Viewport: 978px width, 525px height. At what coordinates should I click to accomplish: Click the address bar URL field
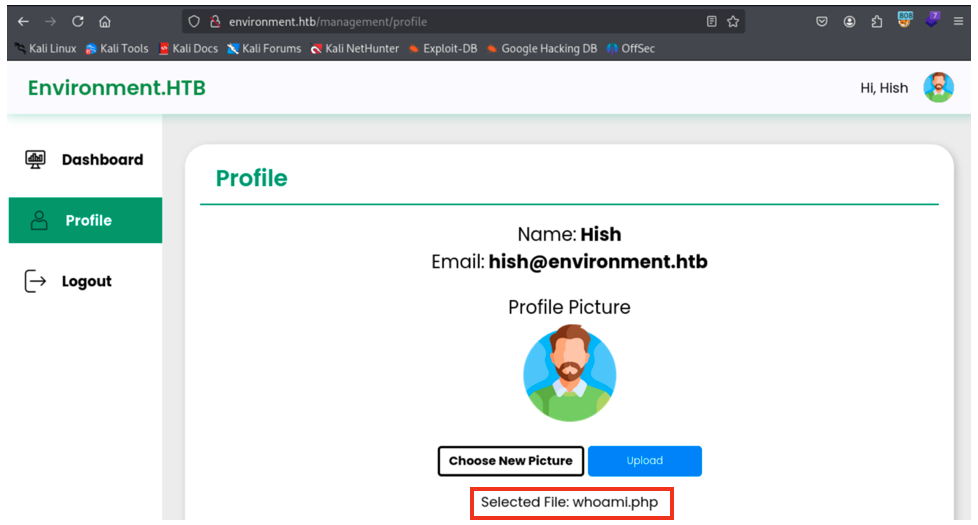pyautogui.click(x=462, y=22)
